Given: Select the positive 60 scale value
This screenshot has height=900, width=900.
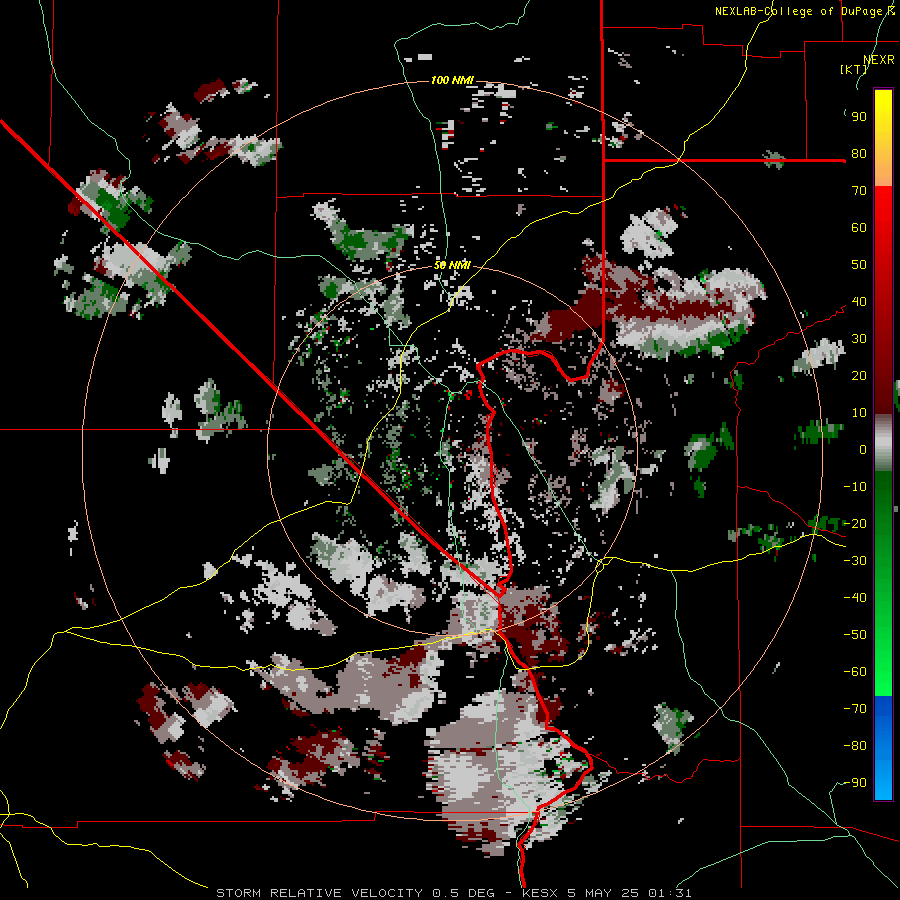Looking at the screenshot, I should pyautogui.click(x=859, y=228).
